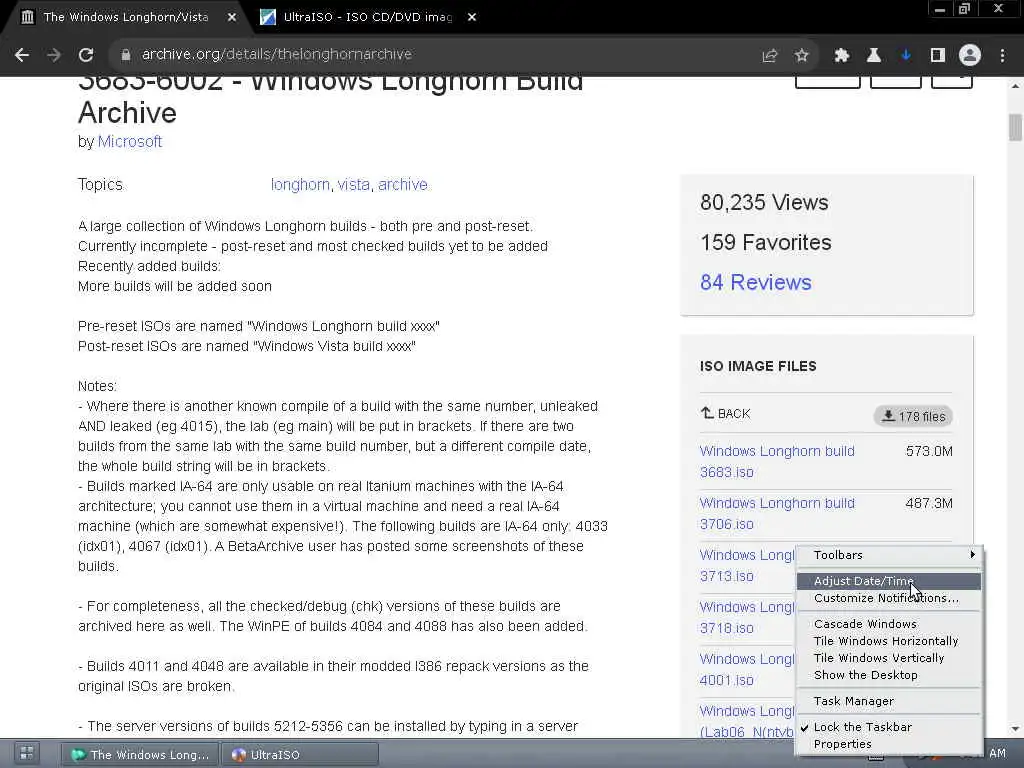This screenshot has width=1024, height=768.
Task: Open the longhorn topic link
Action: 300,185
